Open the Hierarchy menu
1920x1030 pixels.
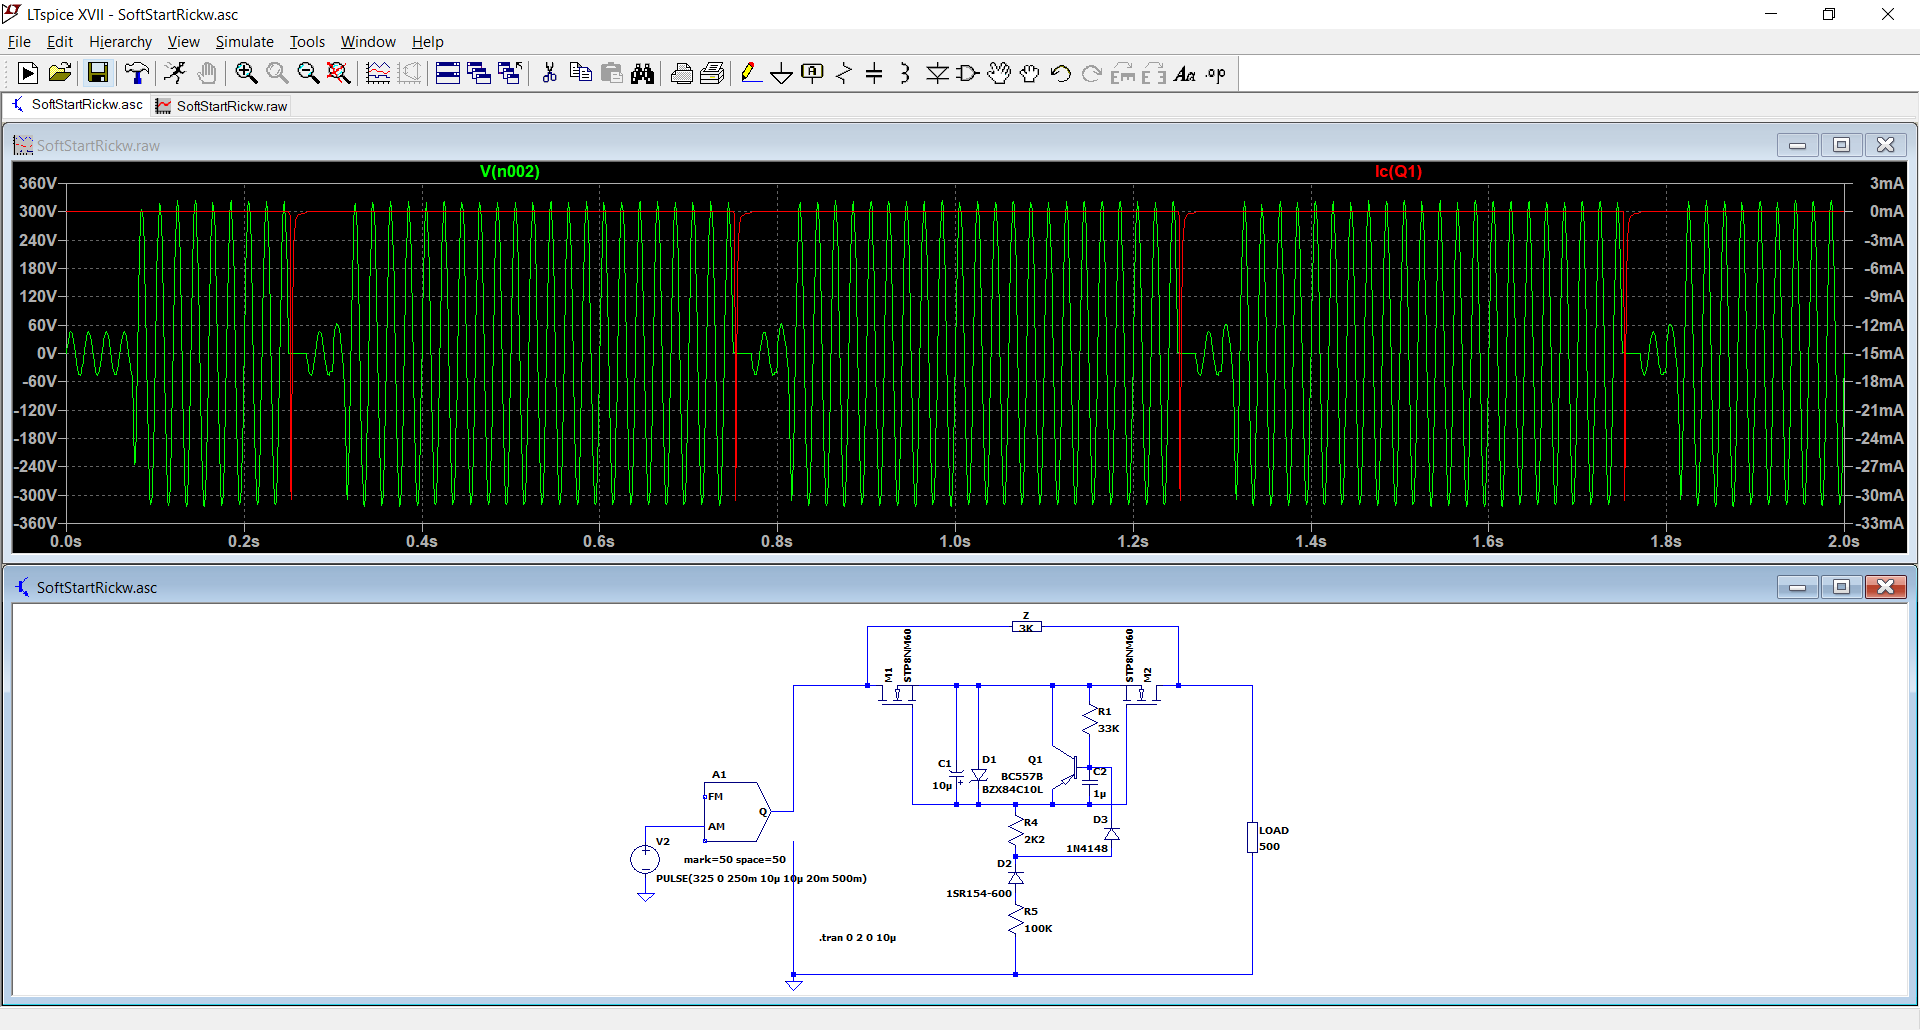coord(120,42)
